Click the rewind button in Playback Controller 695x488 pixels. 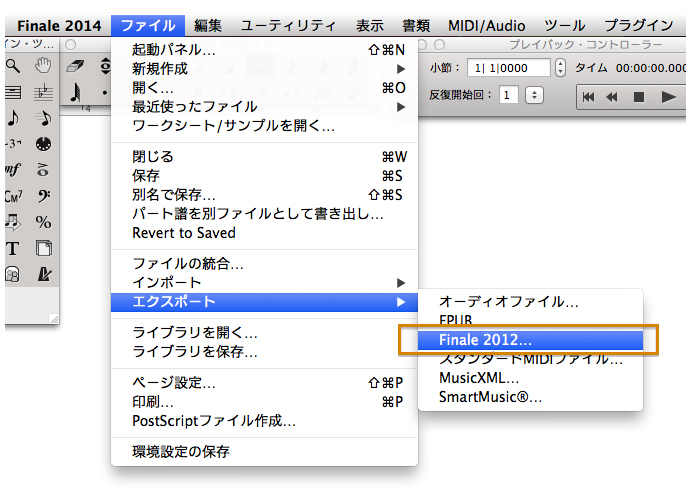(612, 97)
